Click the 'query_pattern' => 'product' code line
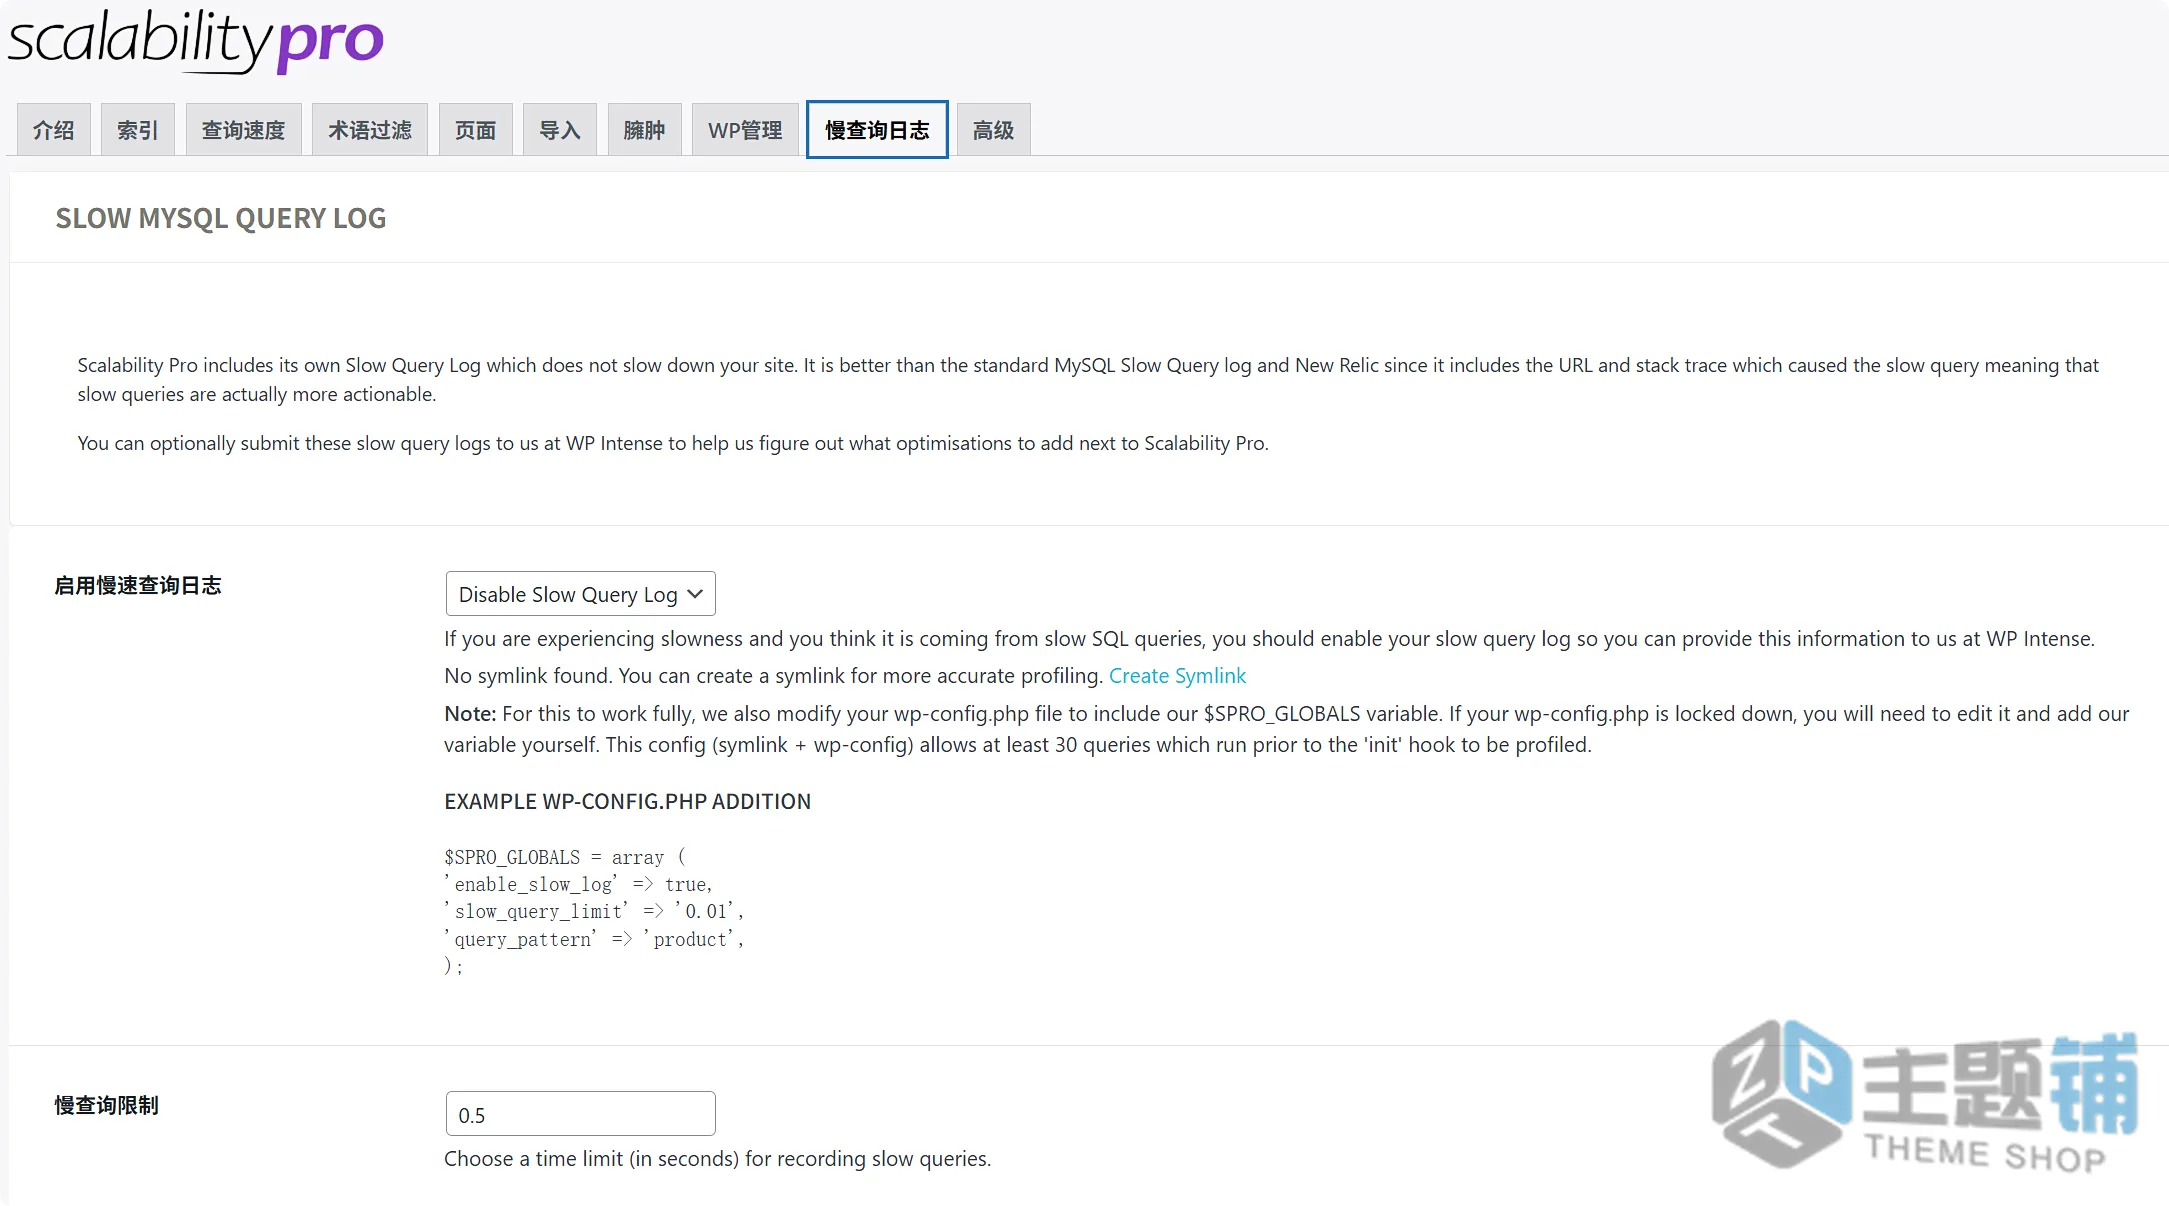 coord(594,940)
